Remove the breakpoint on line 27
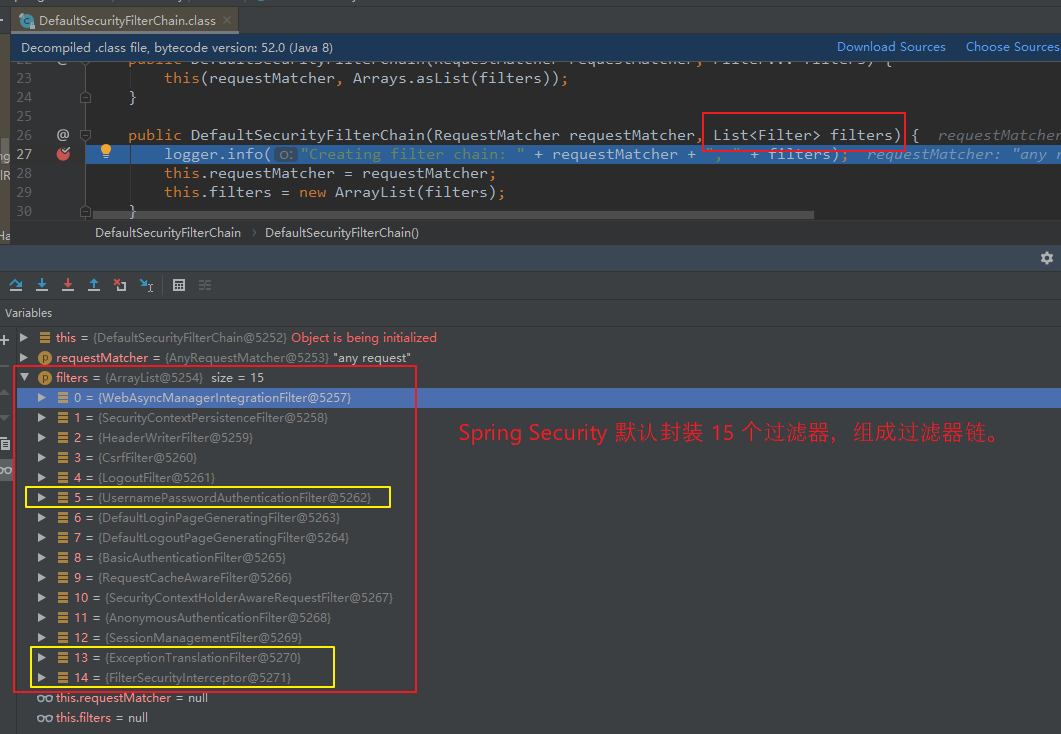Viewport: 1061px width, 734px height. [63, 154]
